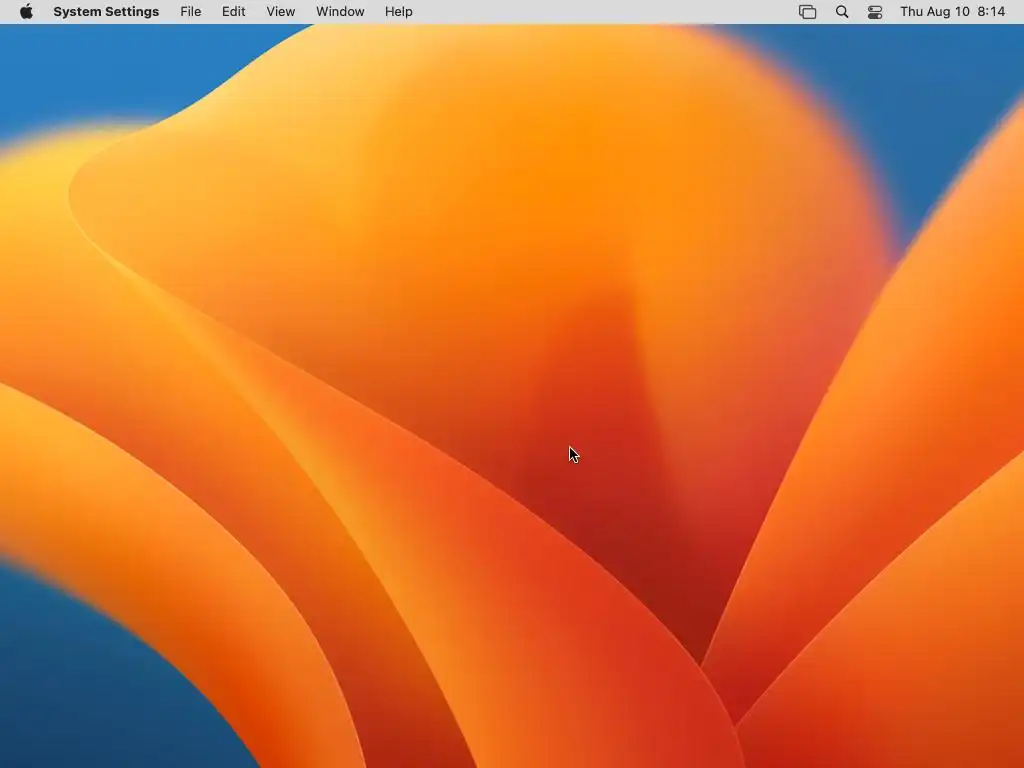Screen dimensions: 1024x768
Task: Open the Edit menu
Action: tap(233, 12)
